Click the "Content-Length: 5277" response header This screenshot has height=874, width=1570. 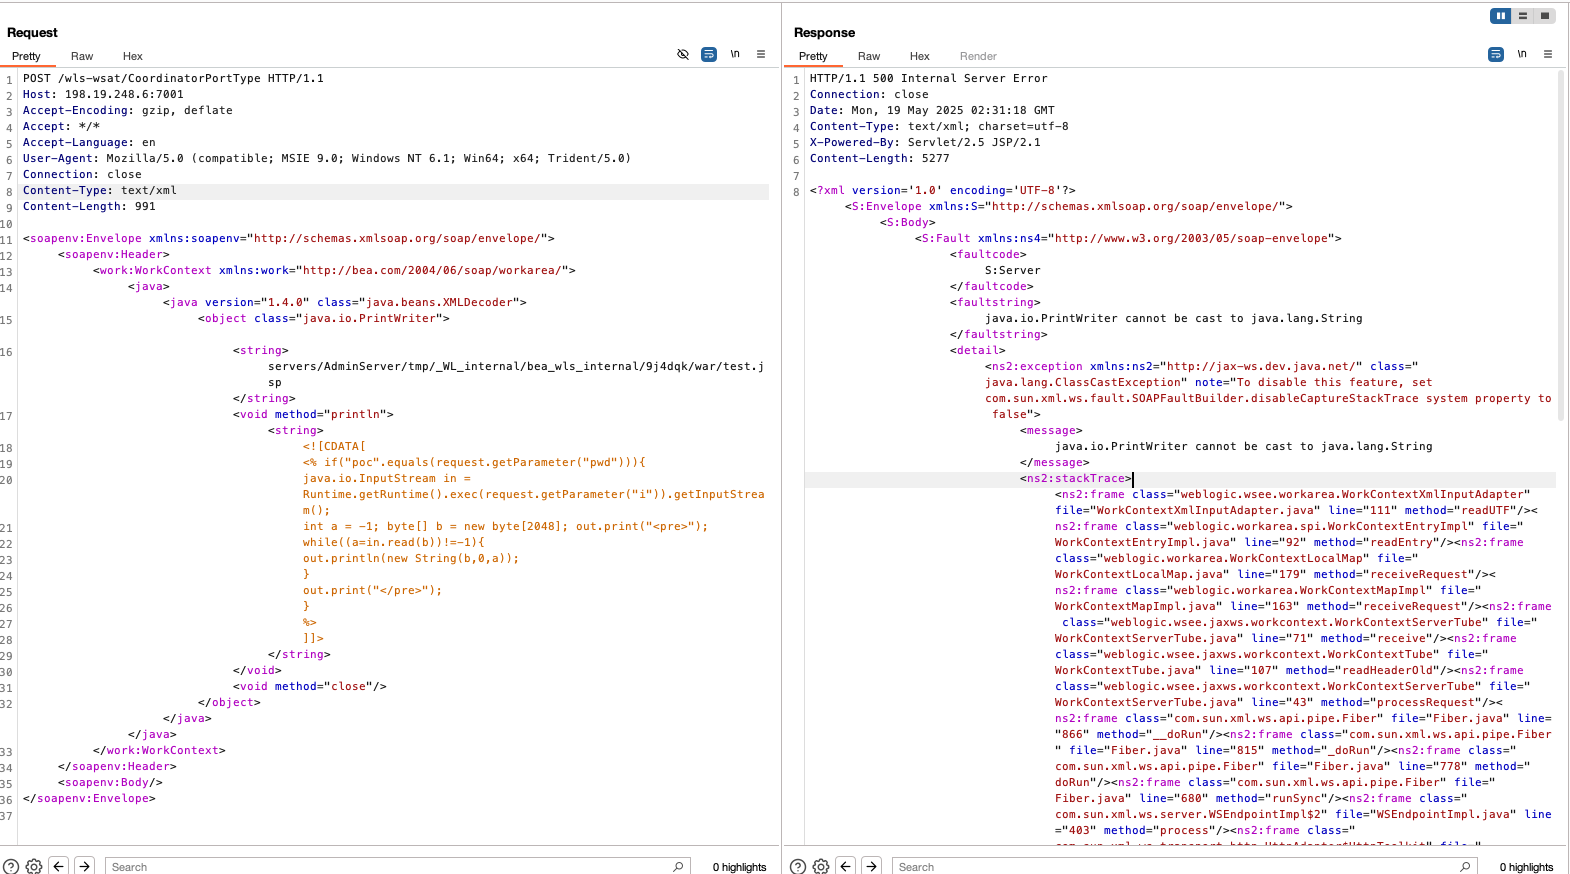point(880,158)
